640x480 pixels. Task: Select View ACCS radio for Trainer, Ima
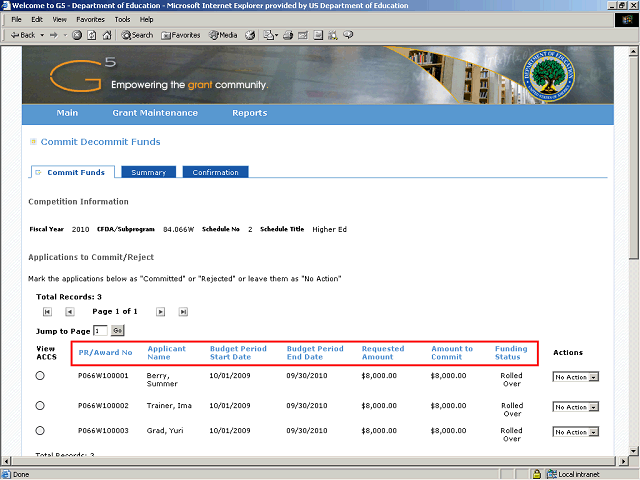pyautogui.click(x=40, y=406)
